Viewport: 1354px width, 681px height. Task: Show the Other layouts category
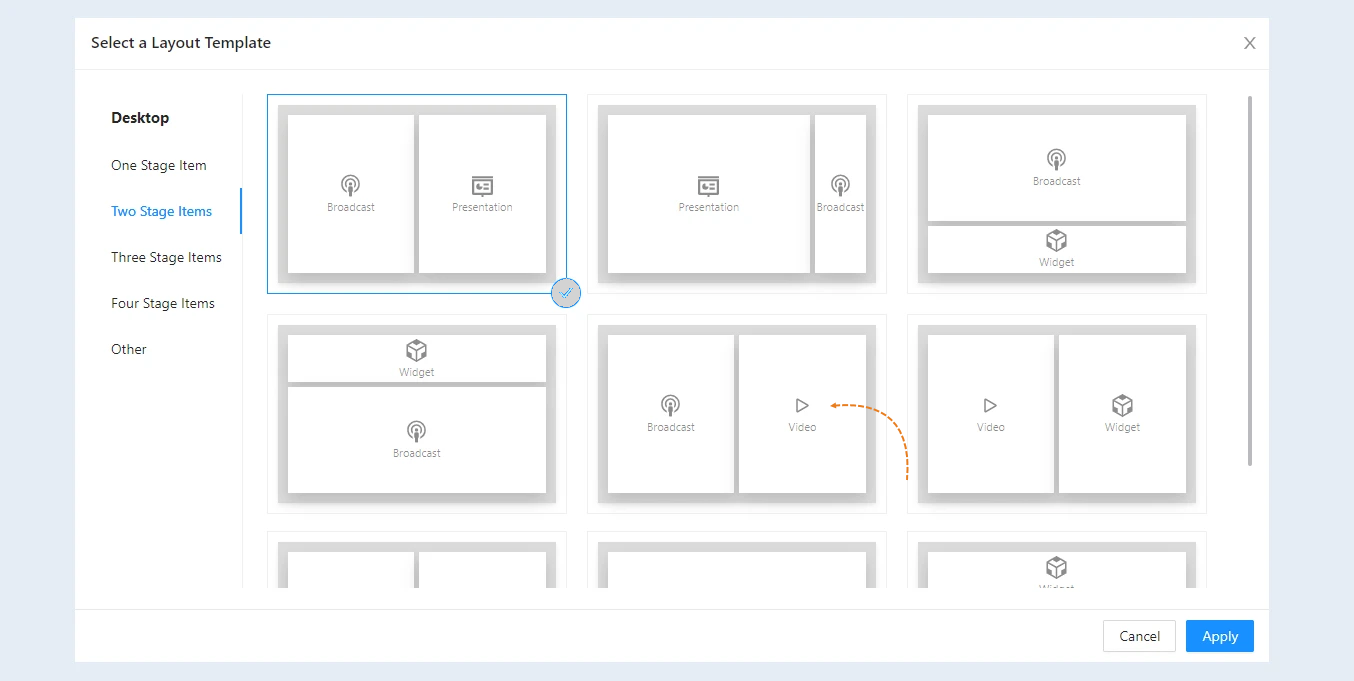(x=129, y=350)
